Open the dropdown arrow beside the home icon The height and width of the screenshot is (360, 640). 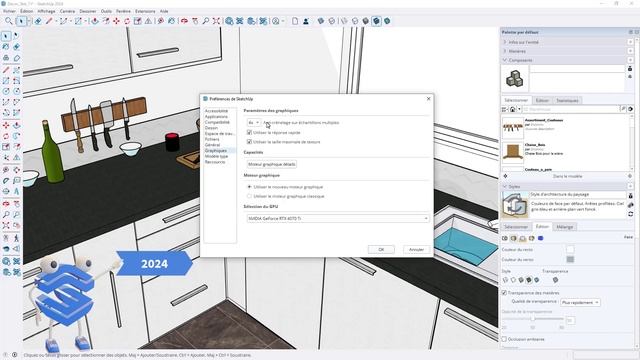(519, 109)
